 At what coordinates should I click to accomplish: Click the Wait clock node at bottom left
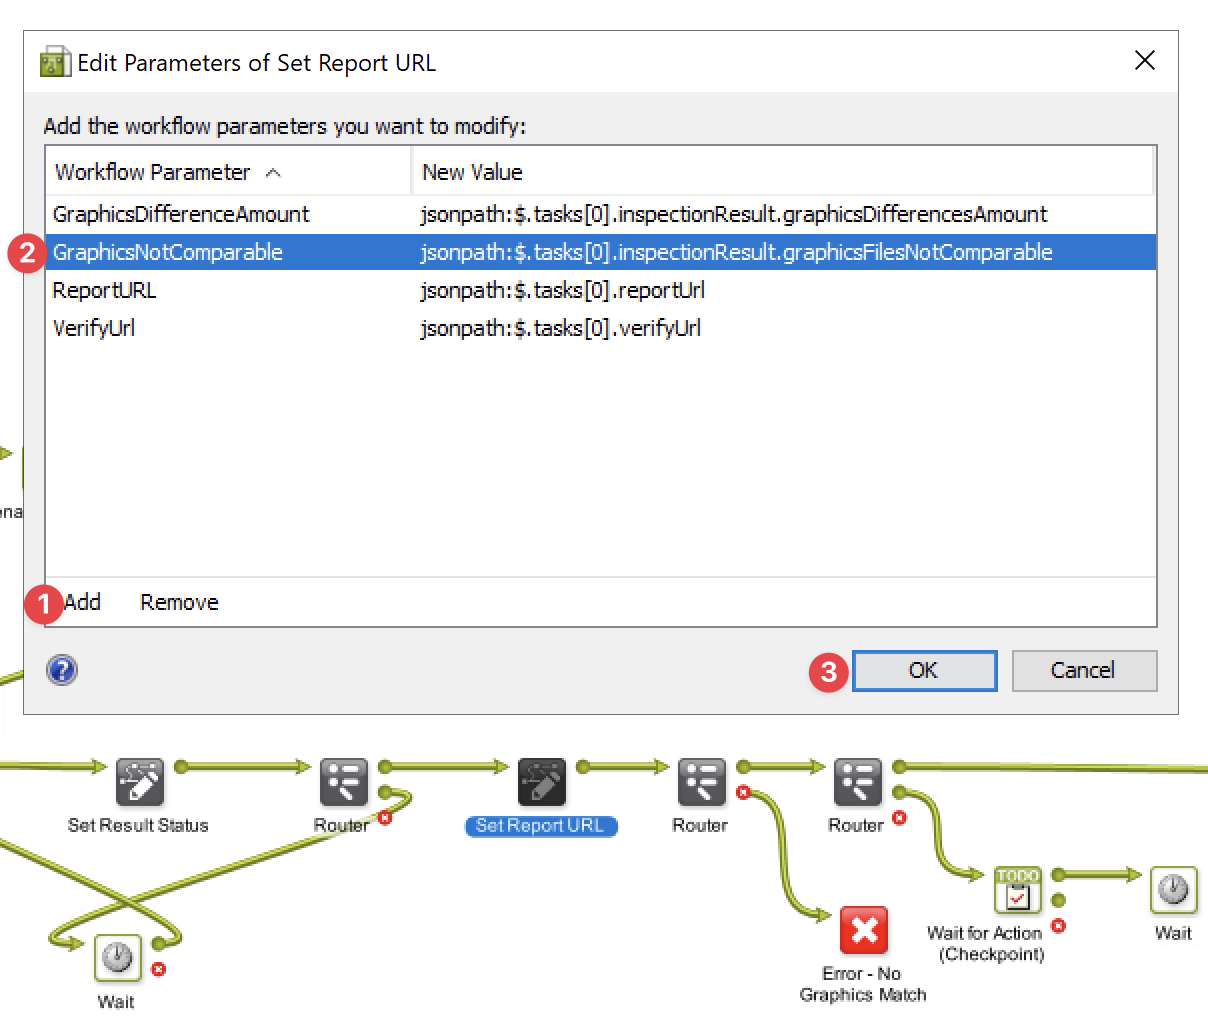point(117,958)
